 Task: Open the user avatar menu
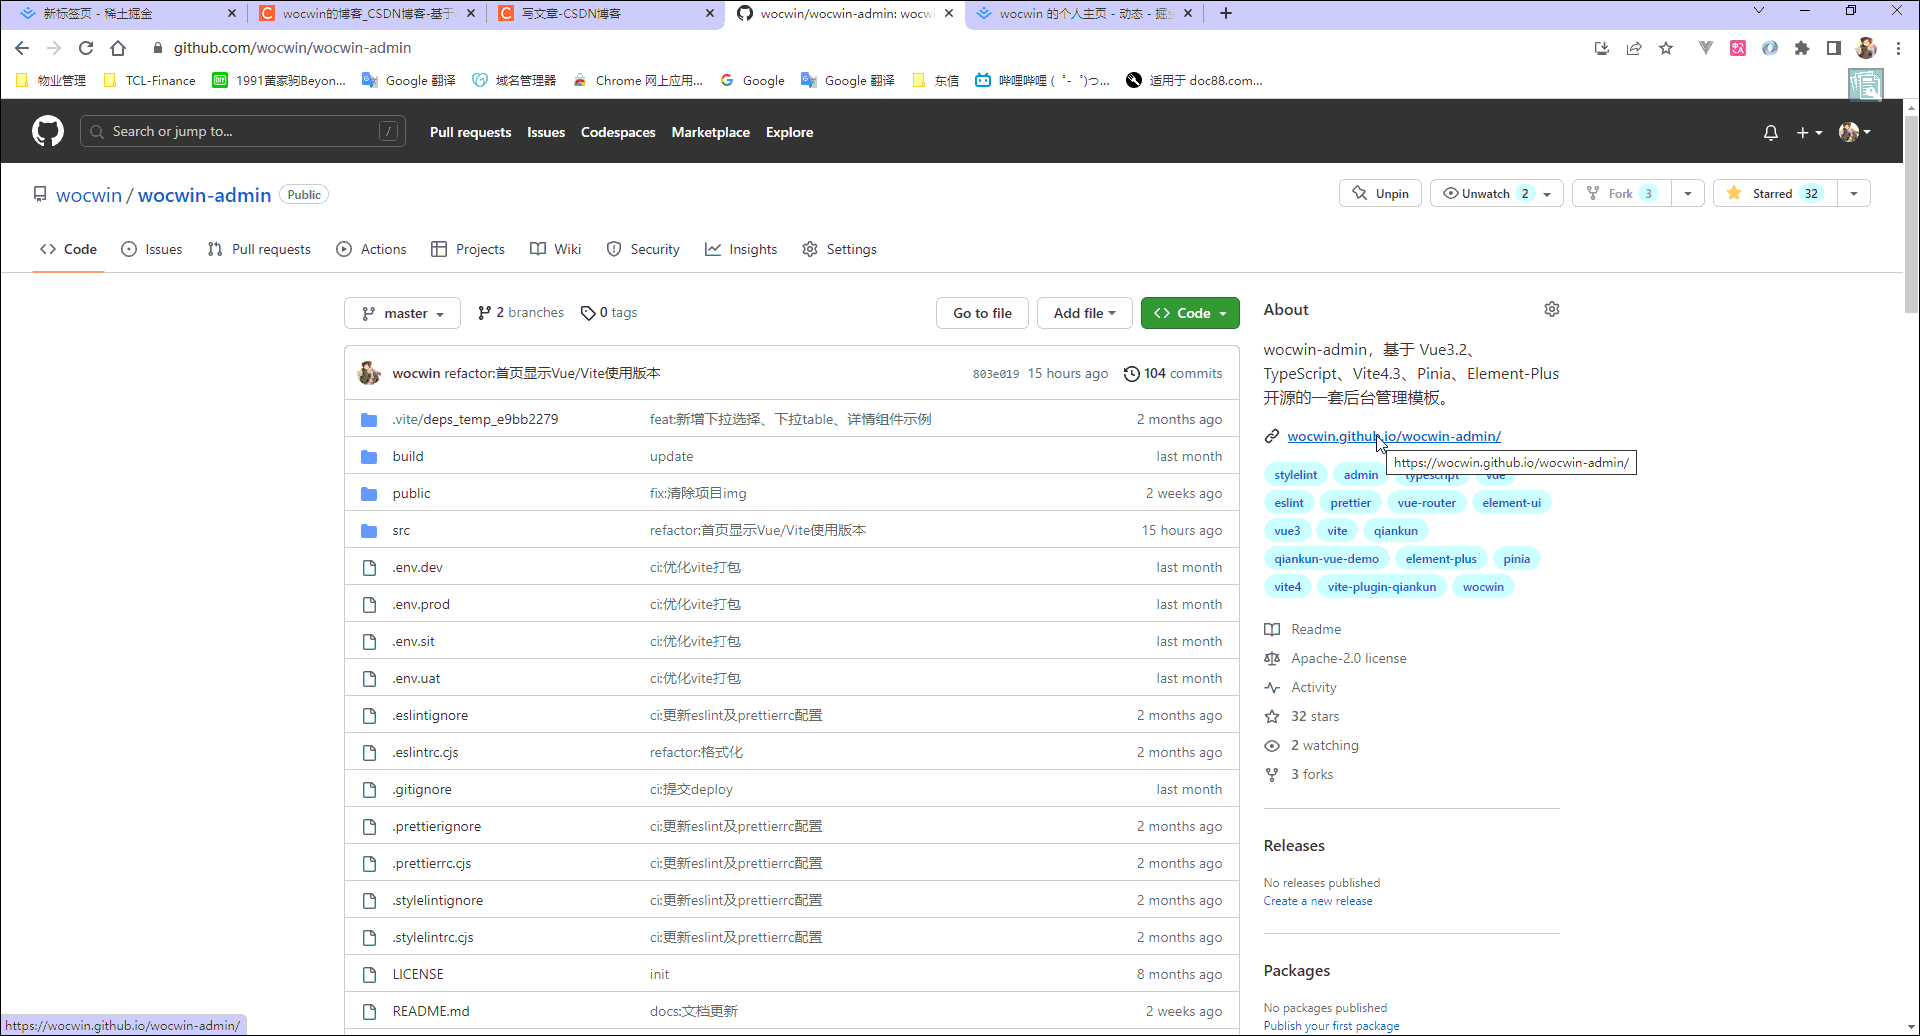pos(1855,132)
